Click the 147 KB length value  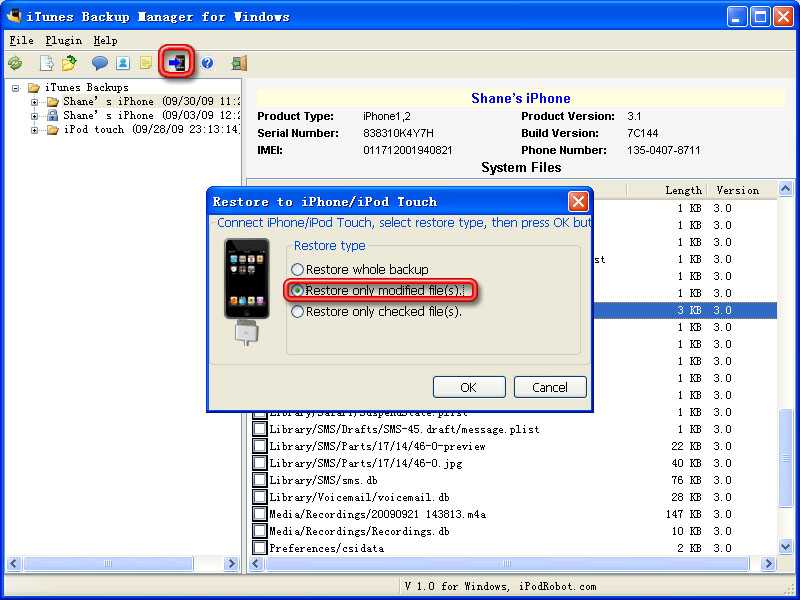[x=683, y=514]
